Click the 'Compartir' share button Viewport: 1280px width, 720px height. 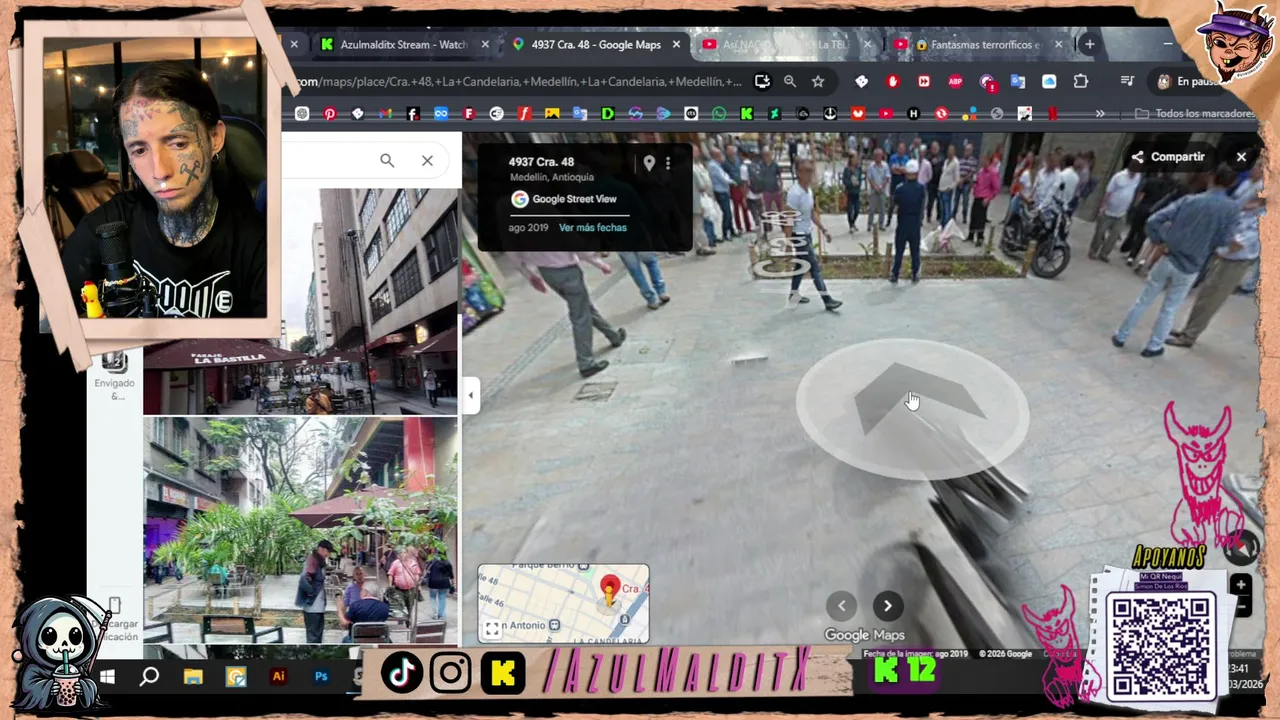pyautogui.click(x=1168, y=157)
